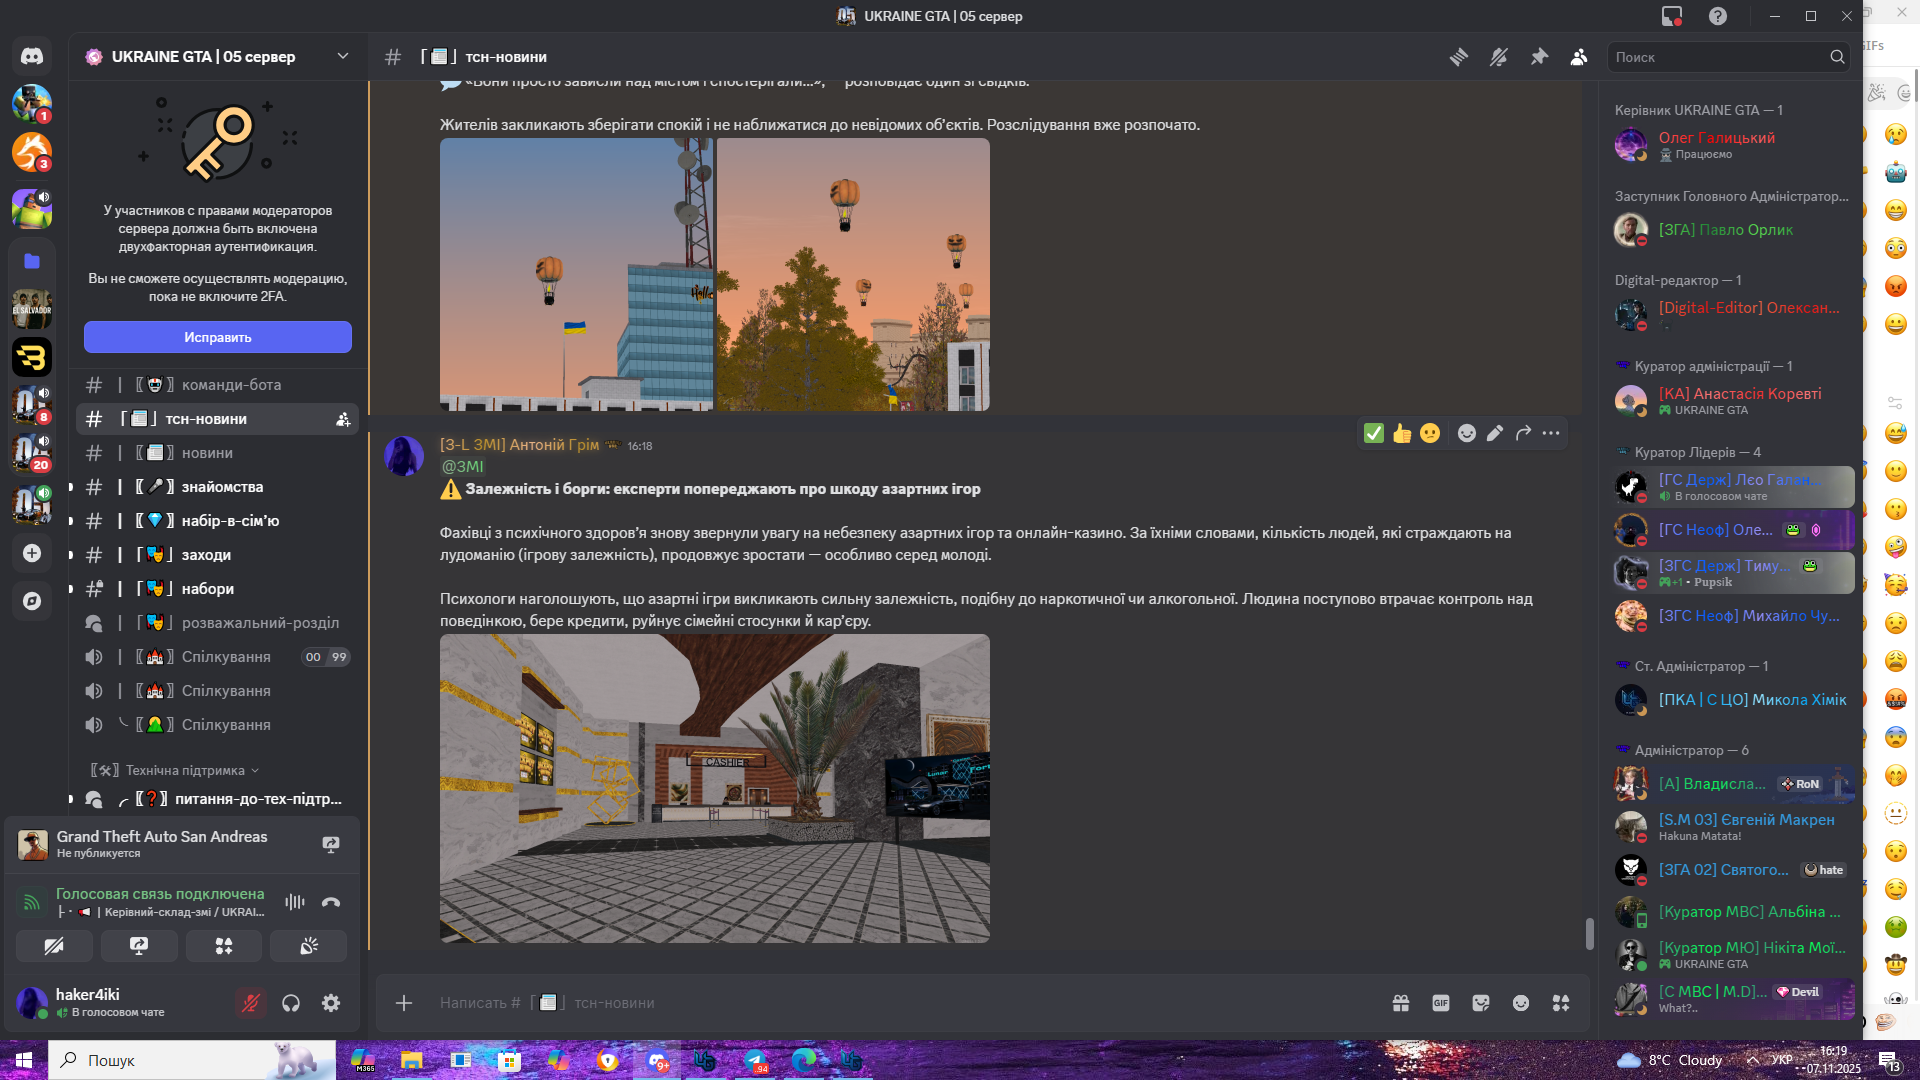This screenshot has height=1080, width=1920.
Task: Open apps launcher in message box
Action: point(1561,1003)
